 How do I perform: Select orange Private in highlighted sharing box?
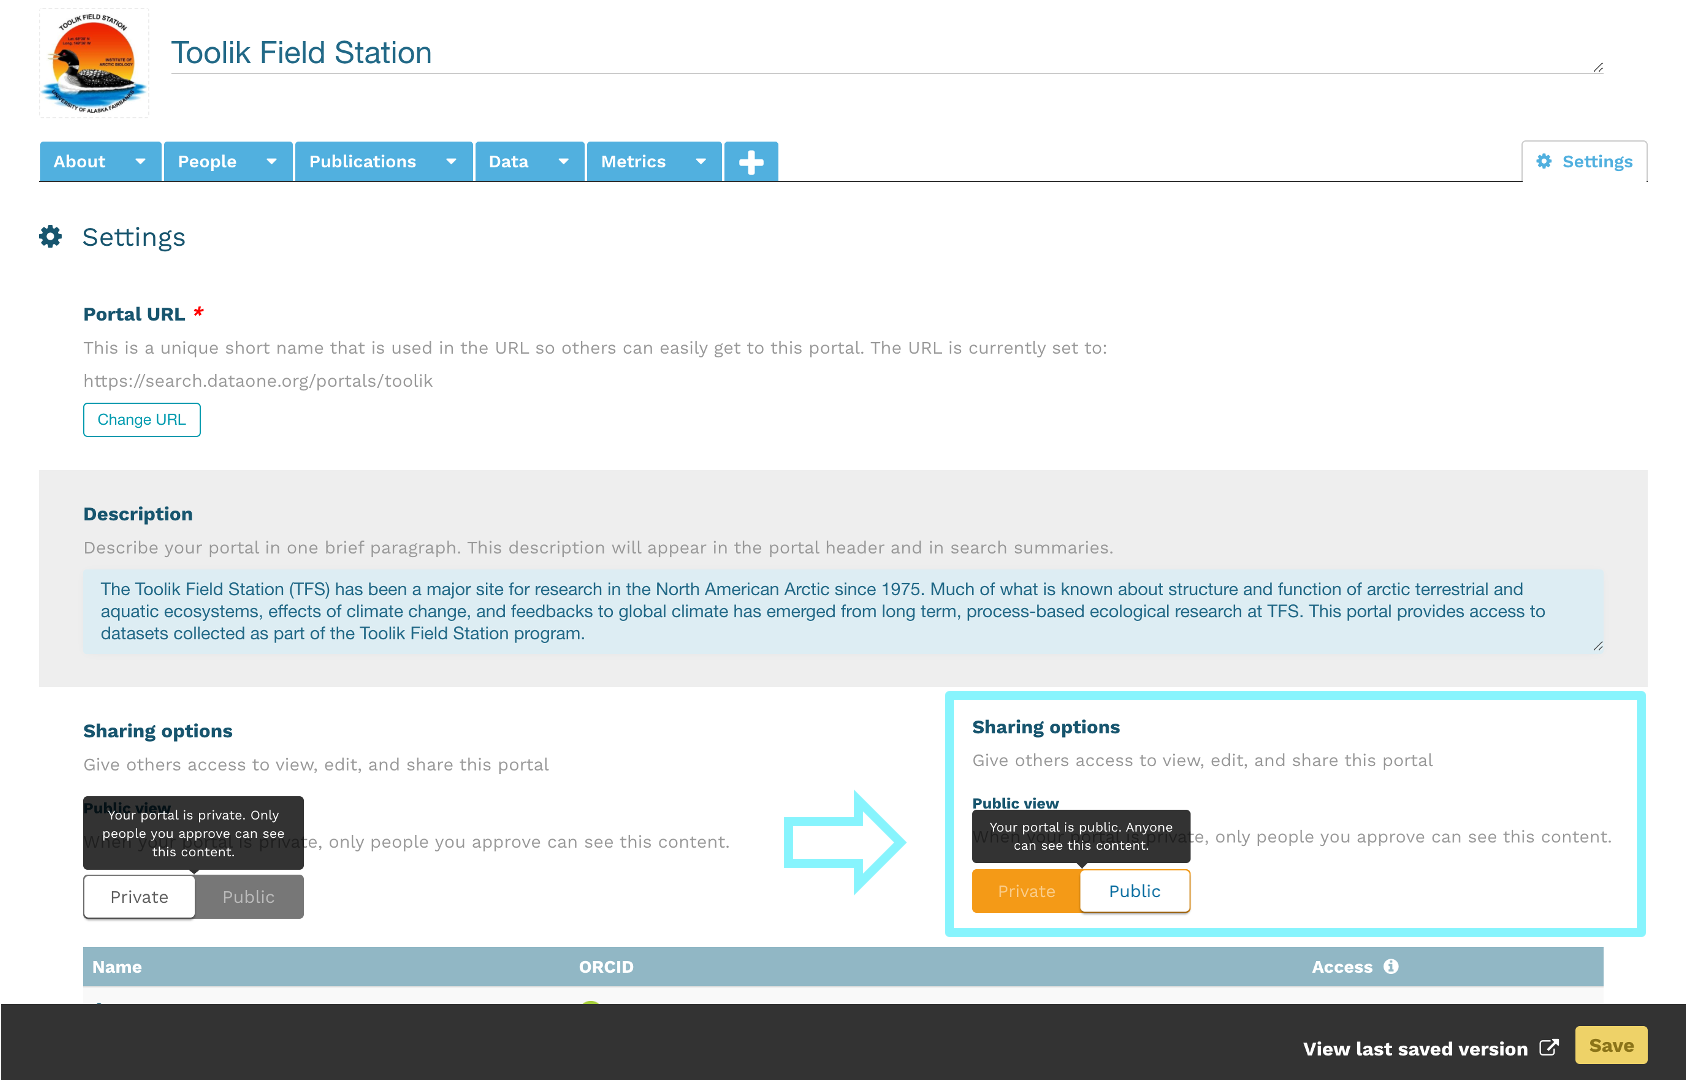click(x=1026, y=891)
